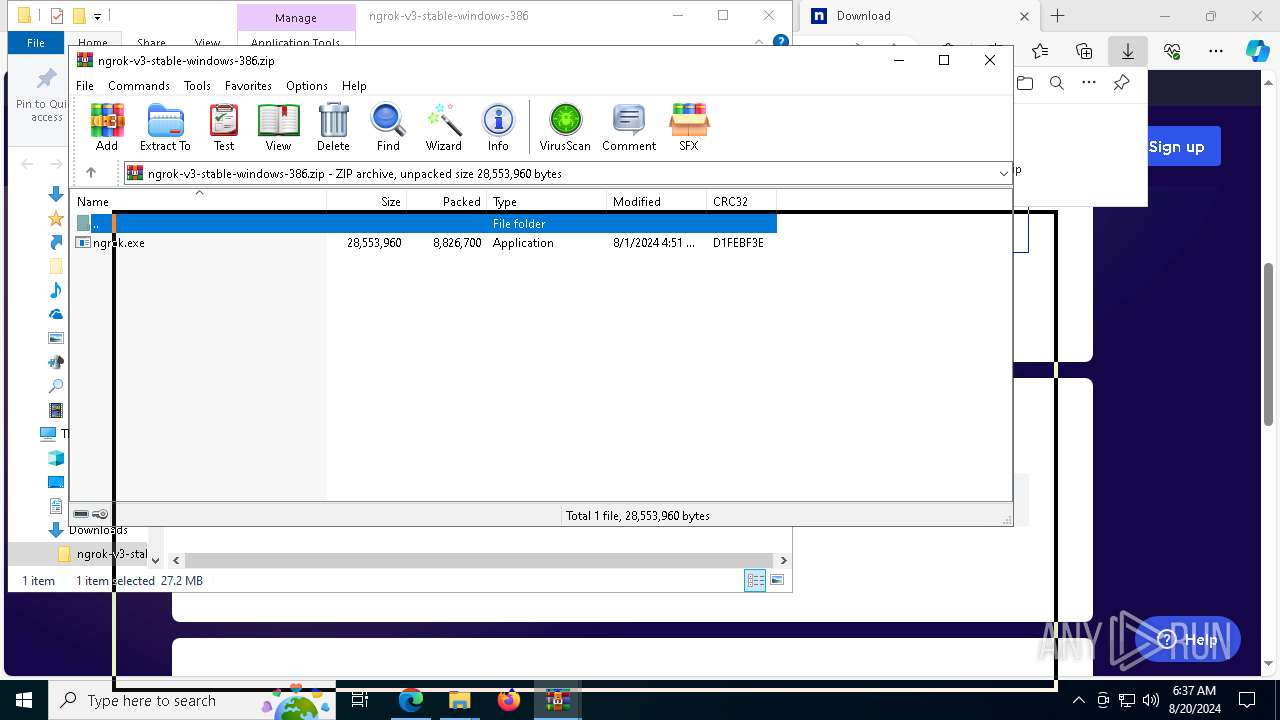Viewport: 1280px width, 720px height.
Task: Click the Edge Downloads arrow icon
Action: [x=1128, y=51]
